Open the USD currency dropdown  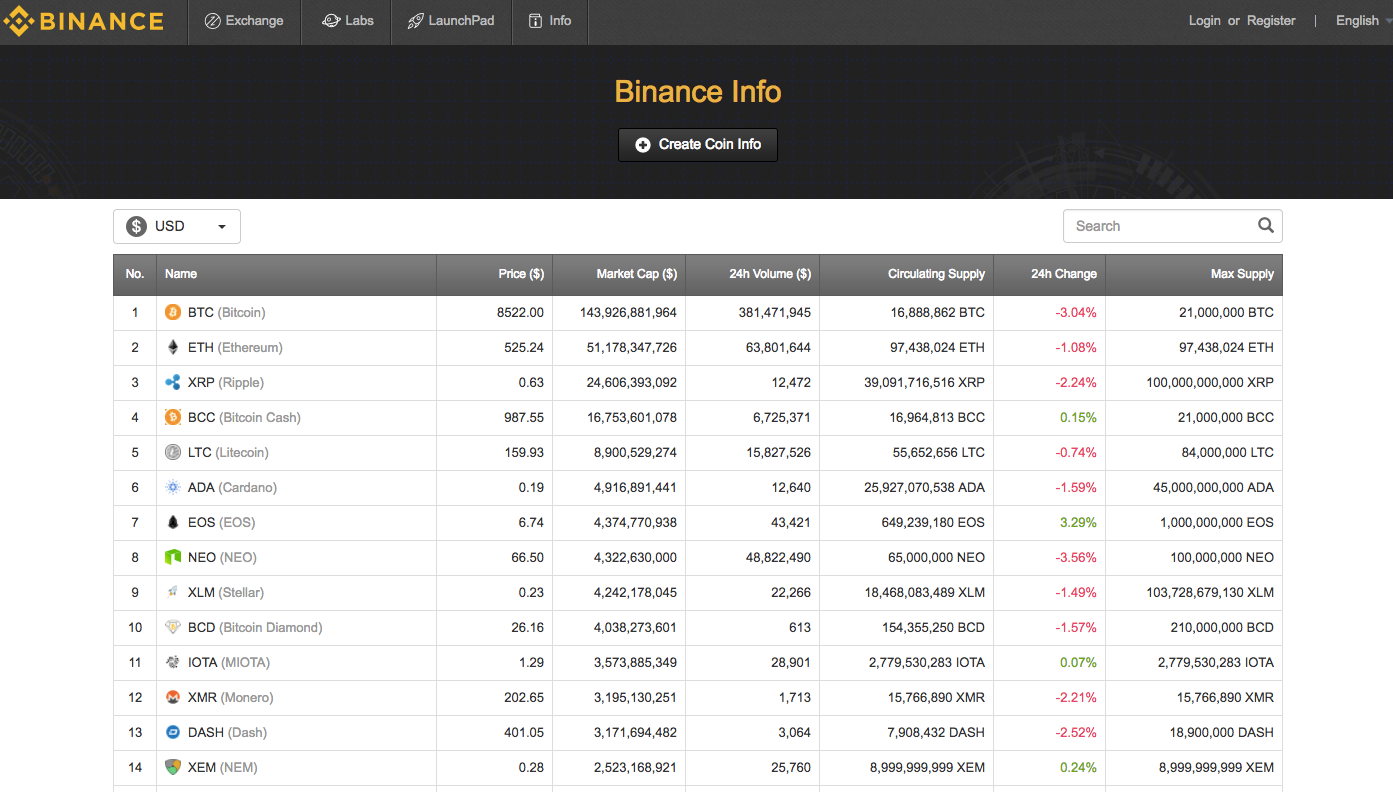tap(177, 226)
